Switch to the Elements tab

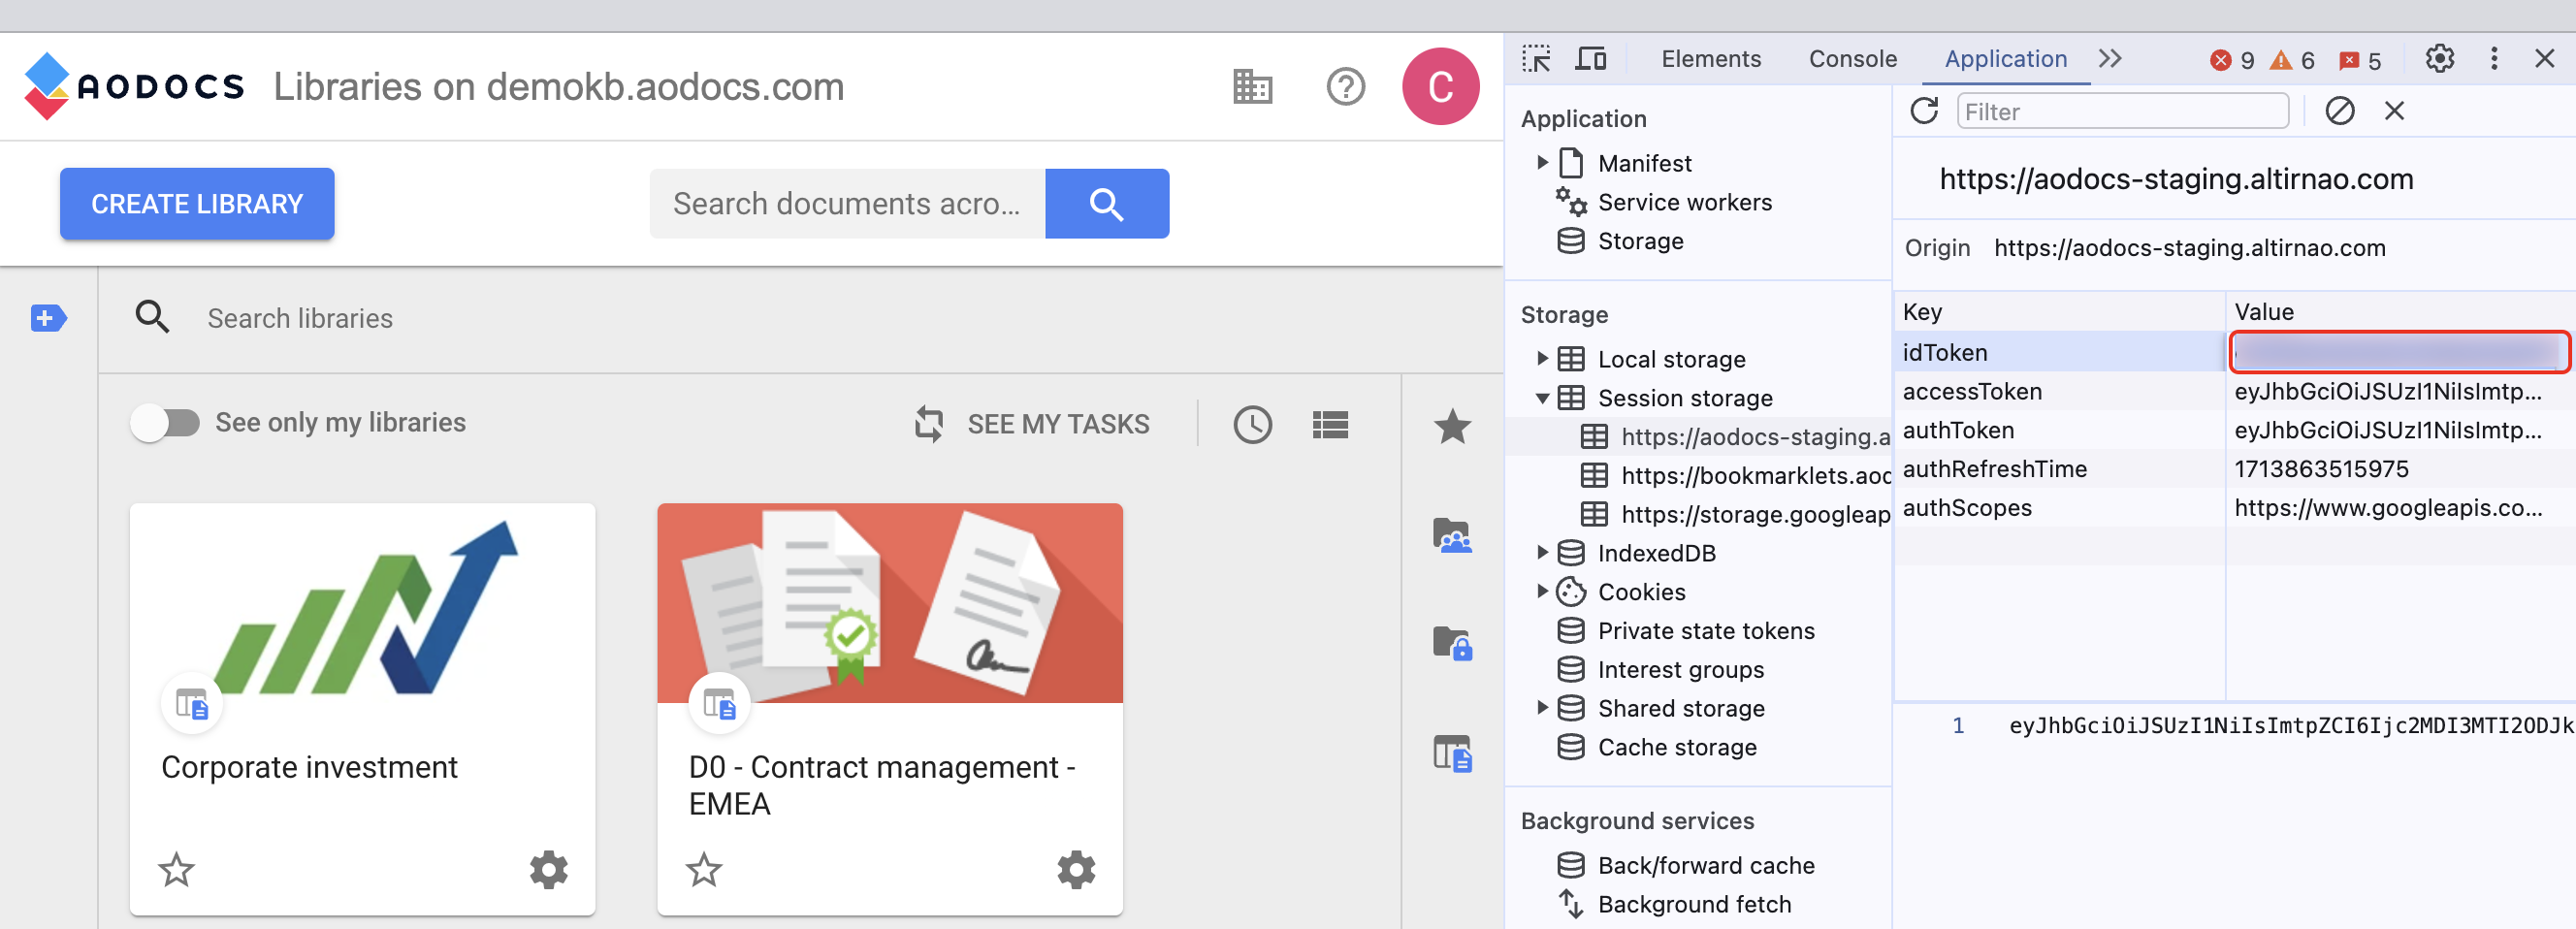click(x=1711, y=59)
